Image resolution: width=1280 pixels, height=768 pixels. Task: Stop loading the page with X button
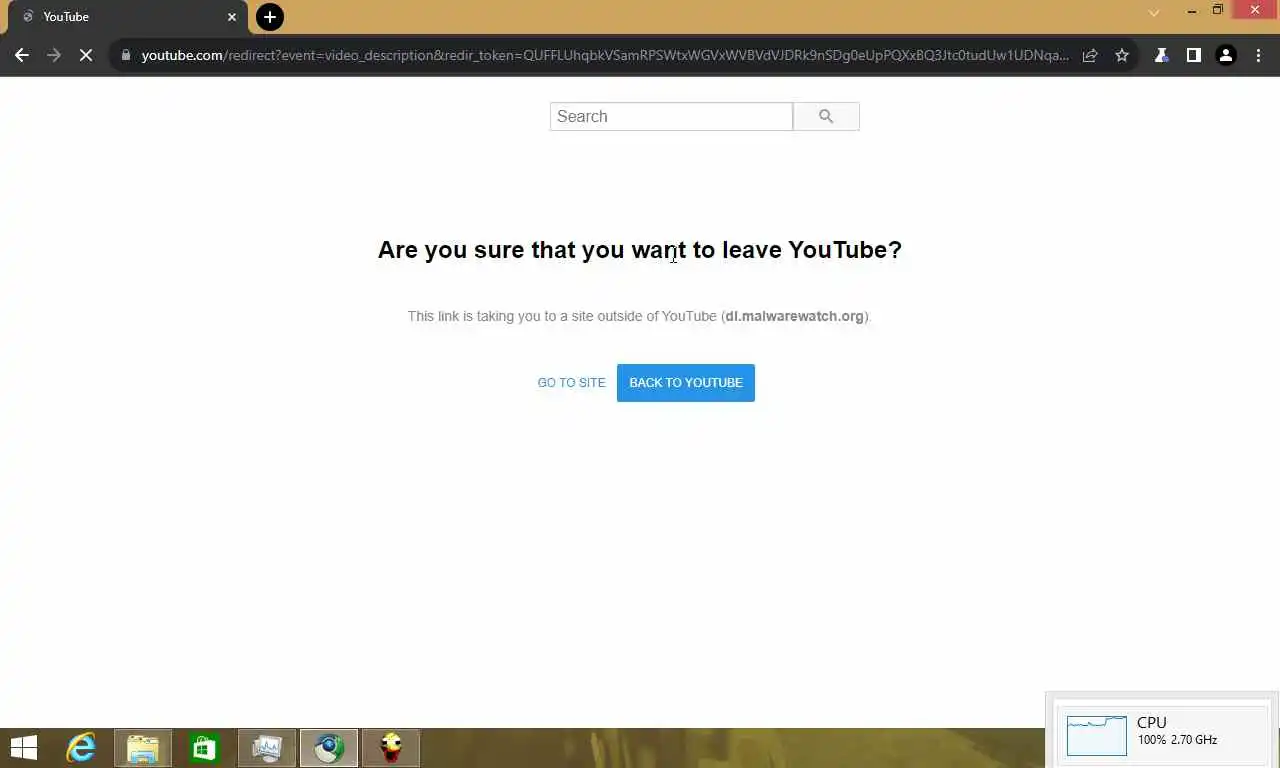86,56
